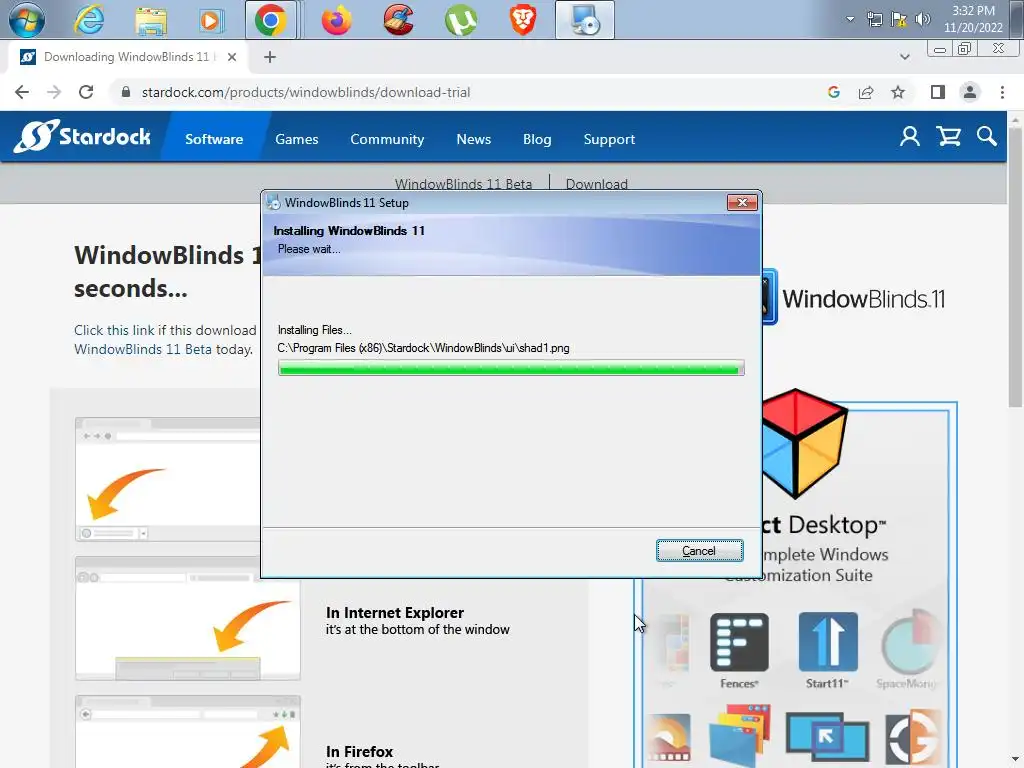Click the In Firefox heading

[x=359, y=752]
